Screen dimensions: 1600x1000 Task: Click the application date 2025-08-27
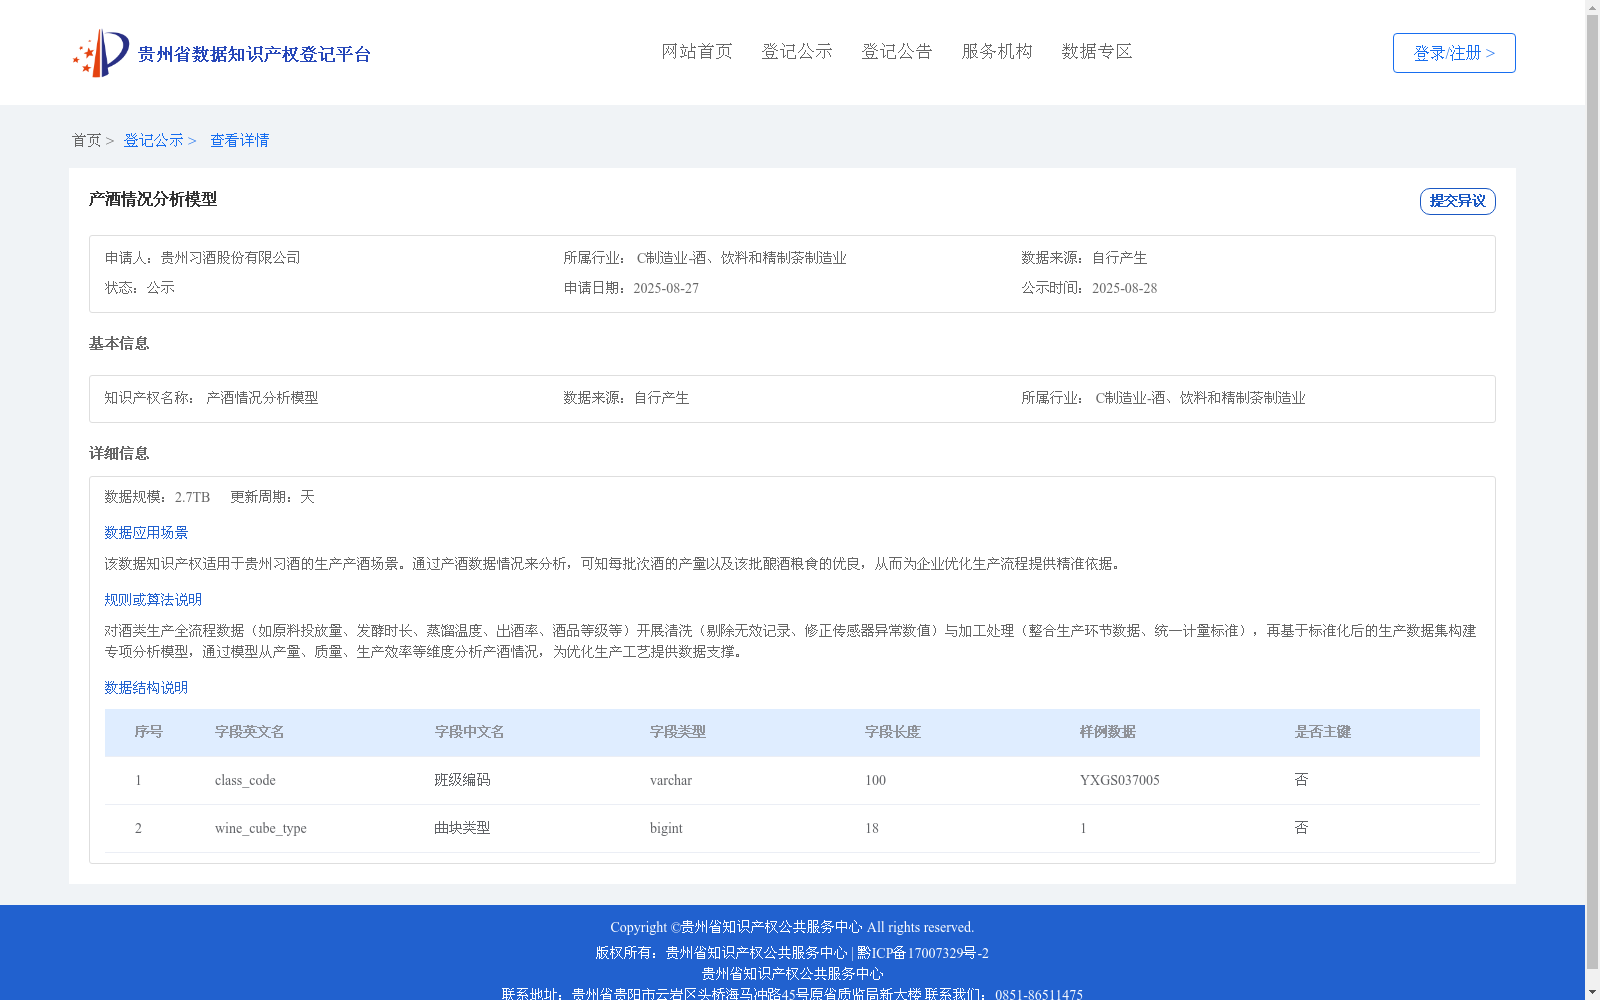(666, 288)
